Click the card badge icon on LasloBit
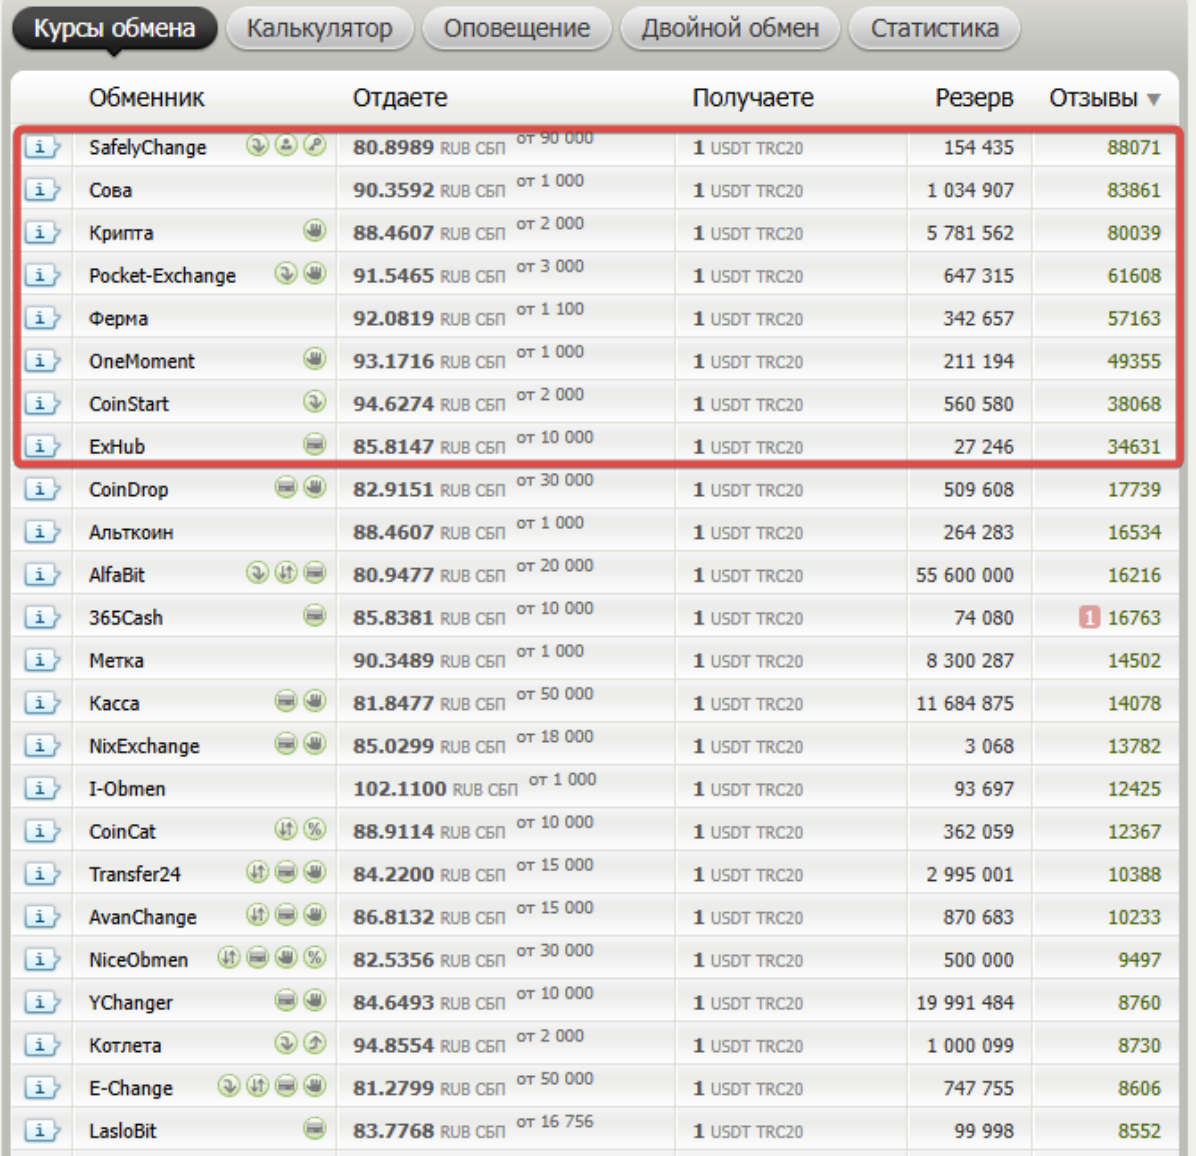This screenshot has width=1196, height=1156. click(x=314, y=1128)
